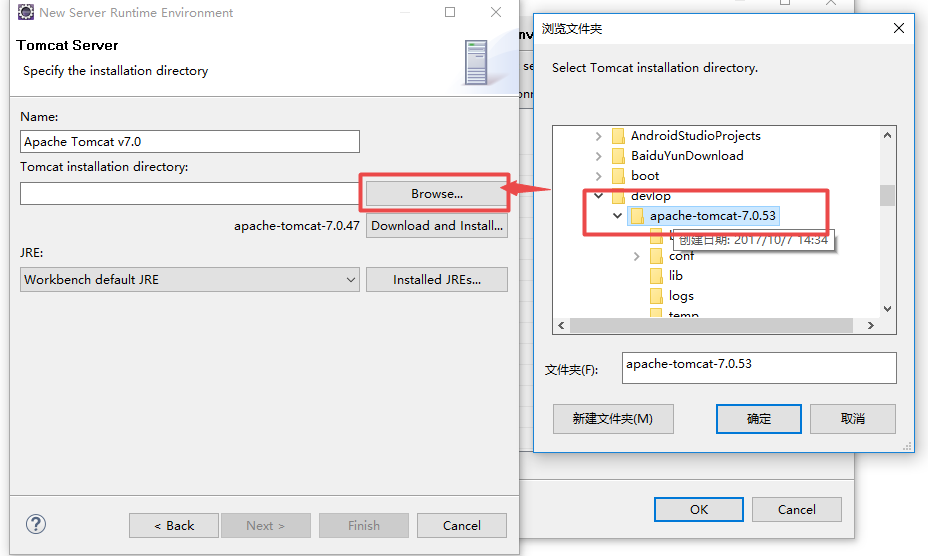Click the Browse... button
928x556 pixels.
coord(437,194)
